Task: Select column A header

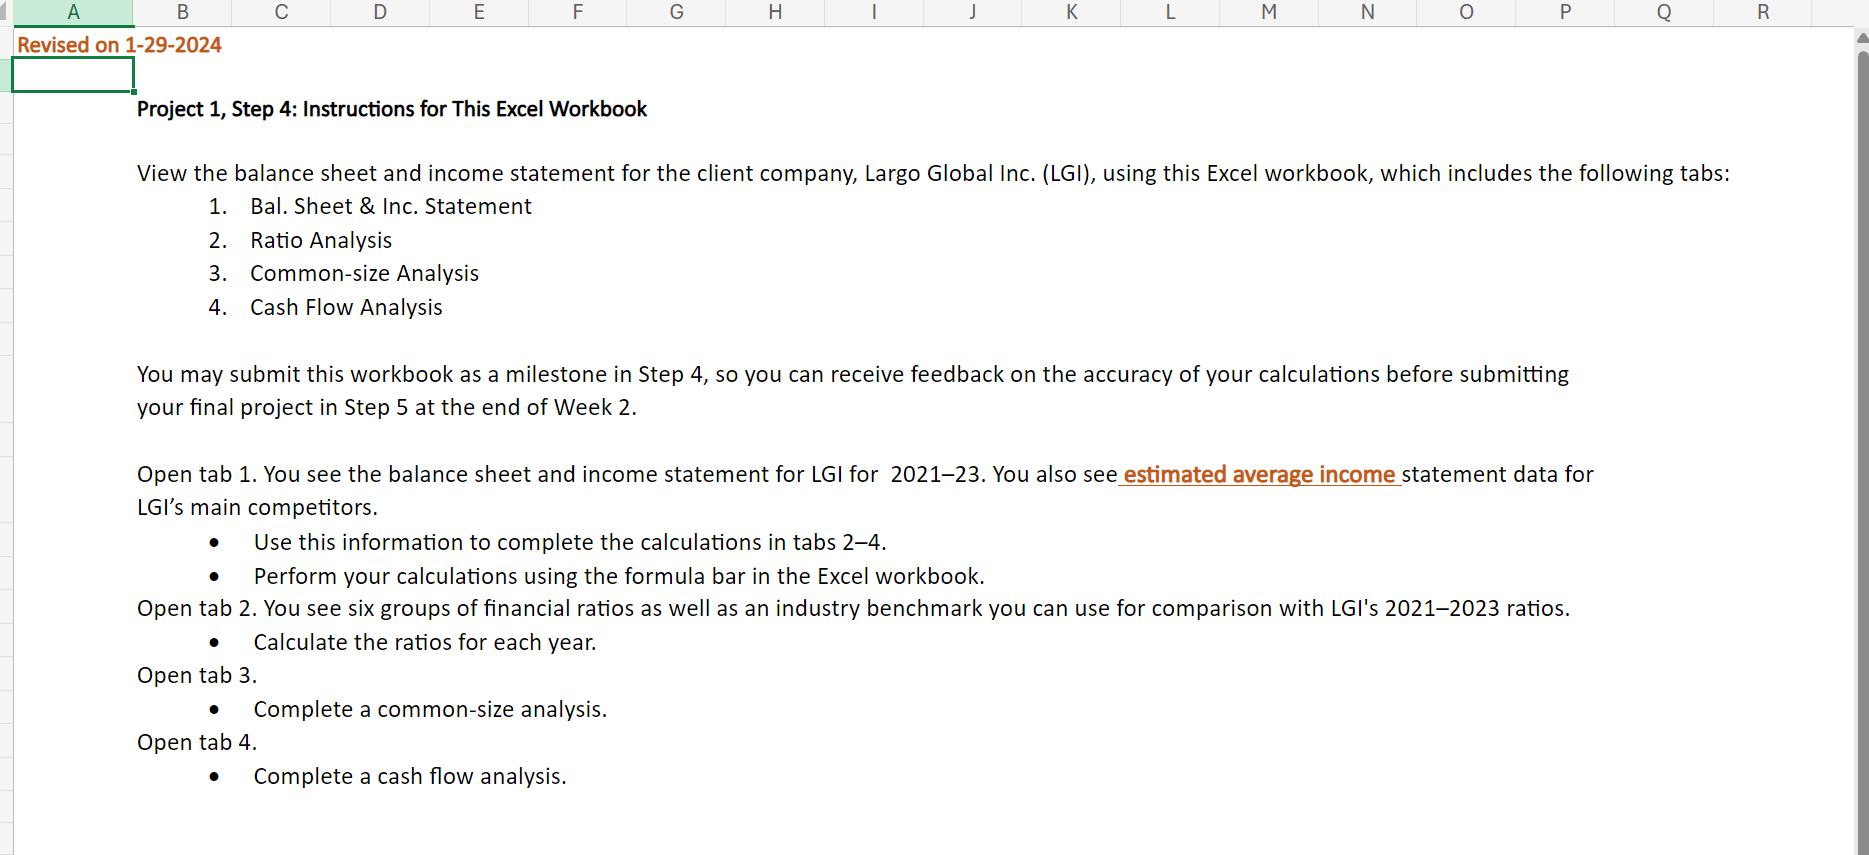Action: (73, 12)
